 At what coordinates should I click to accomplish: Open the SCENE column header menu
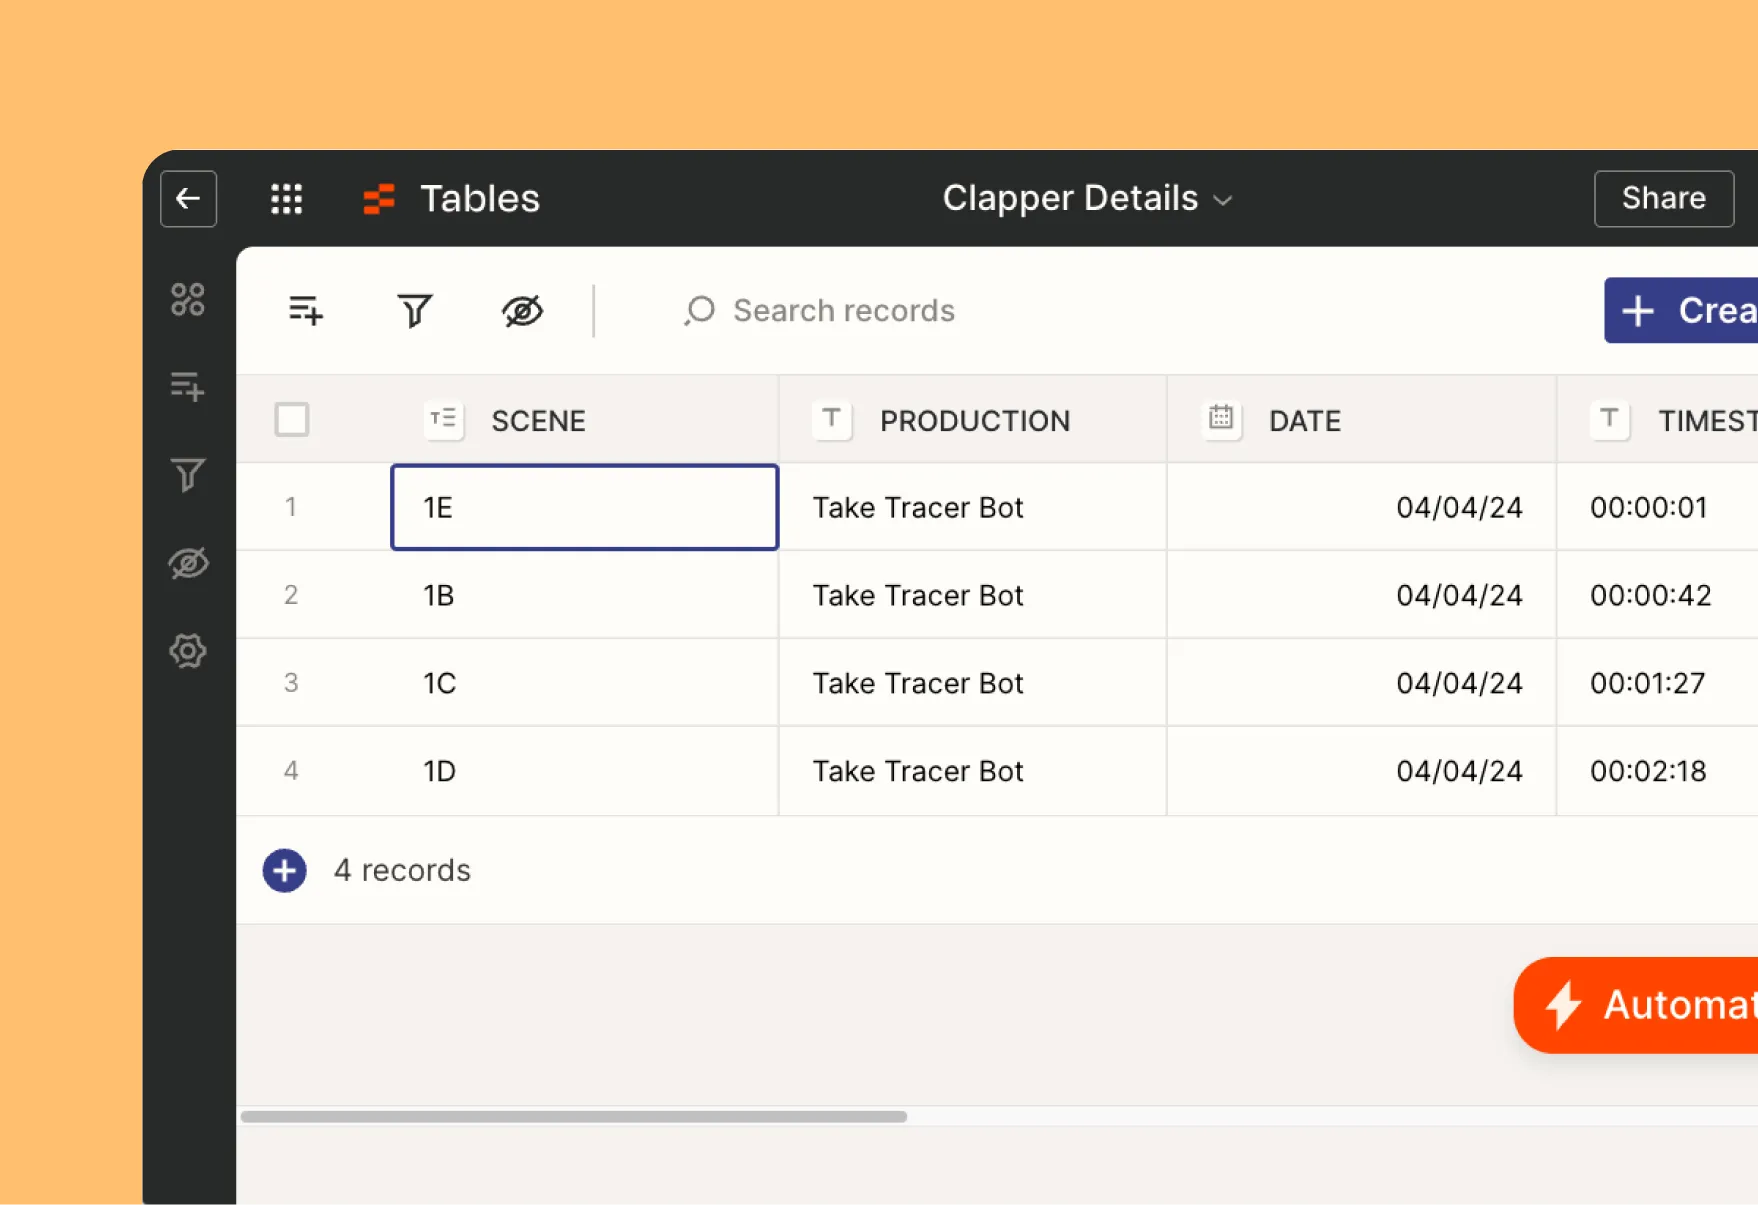point(584,420)
